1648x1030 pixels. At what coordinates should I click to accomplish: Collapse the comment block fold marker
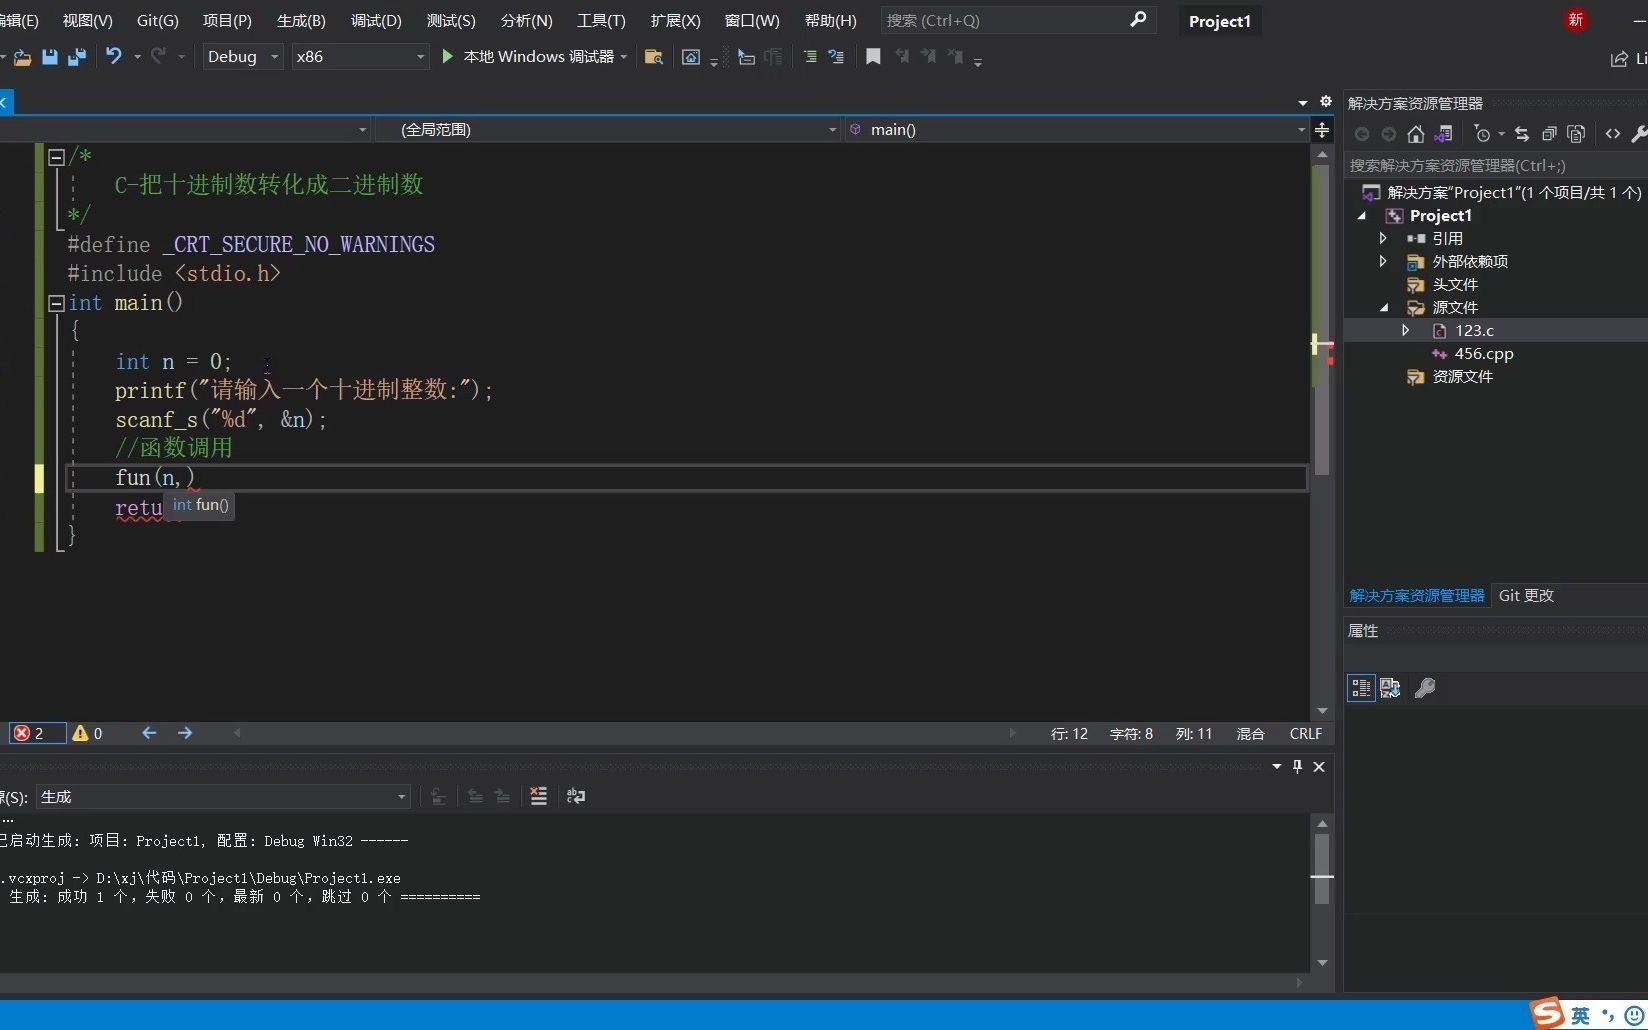[x=57, y=157]
